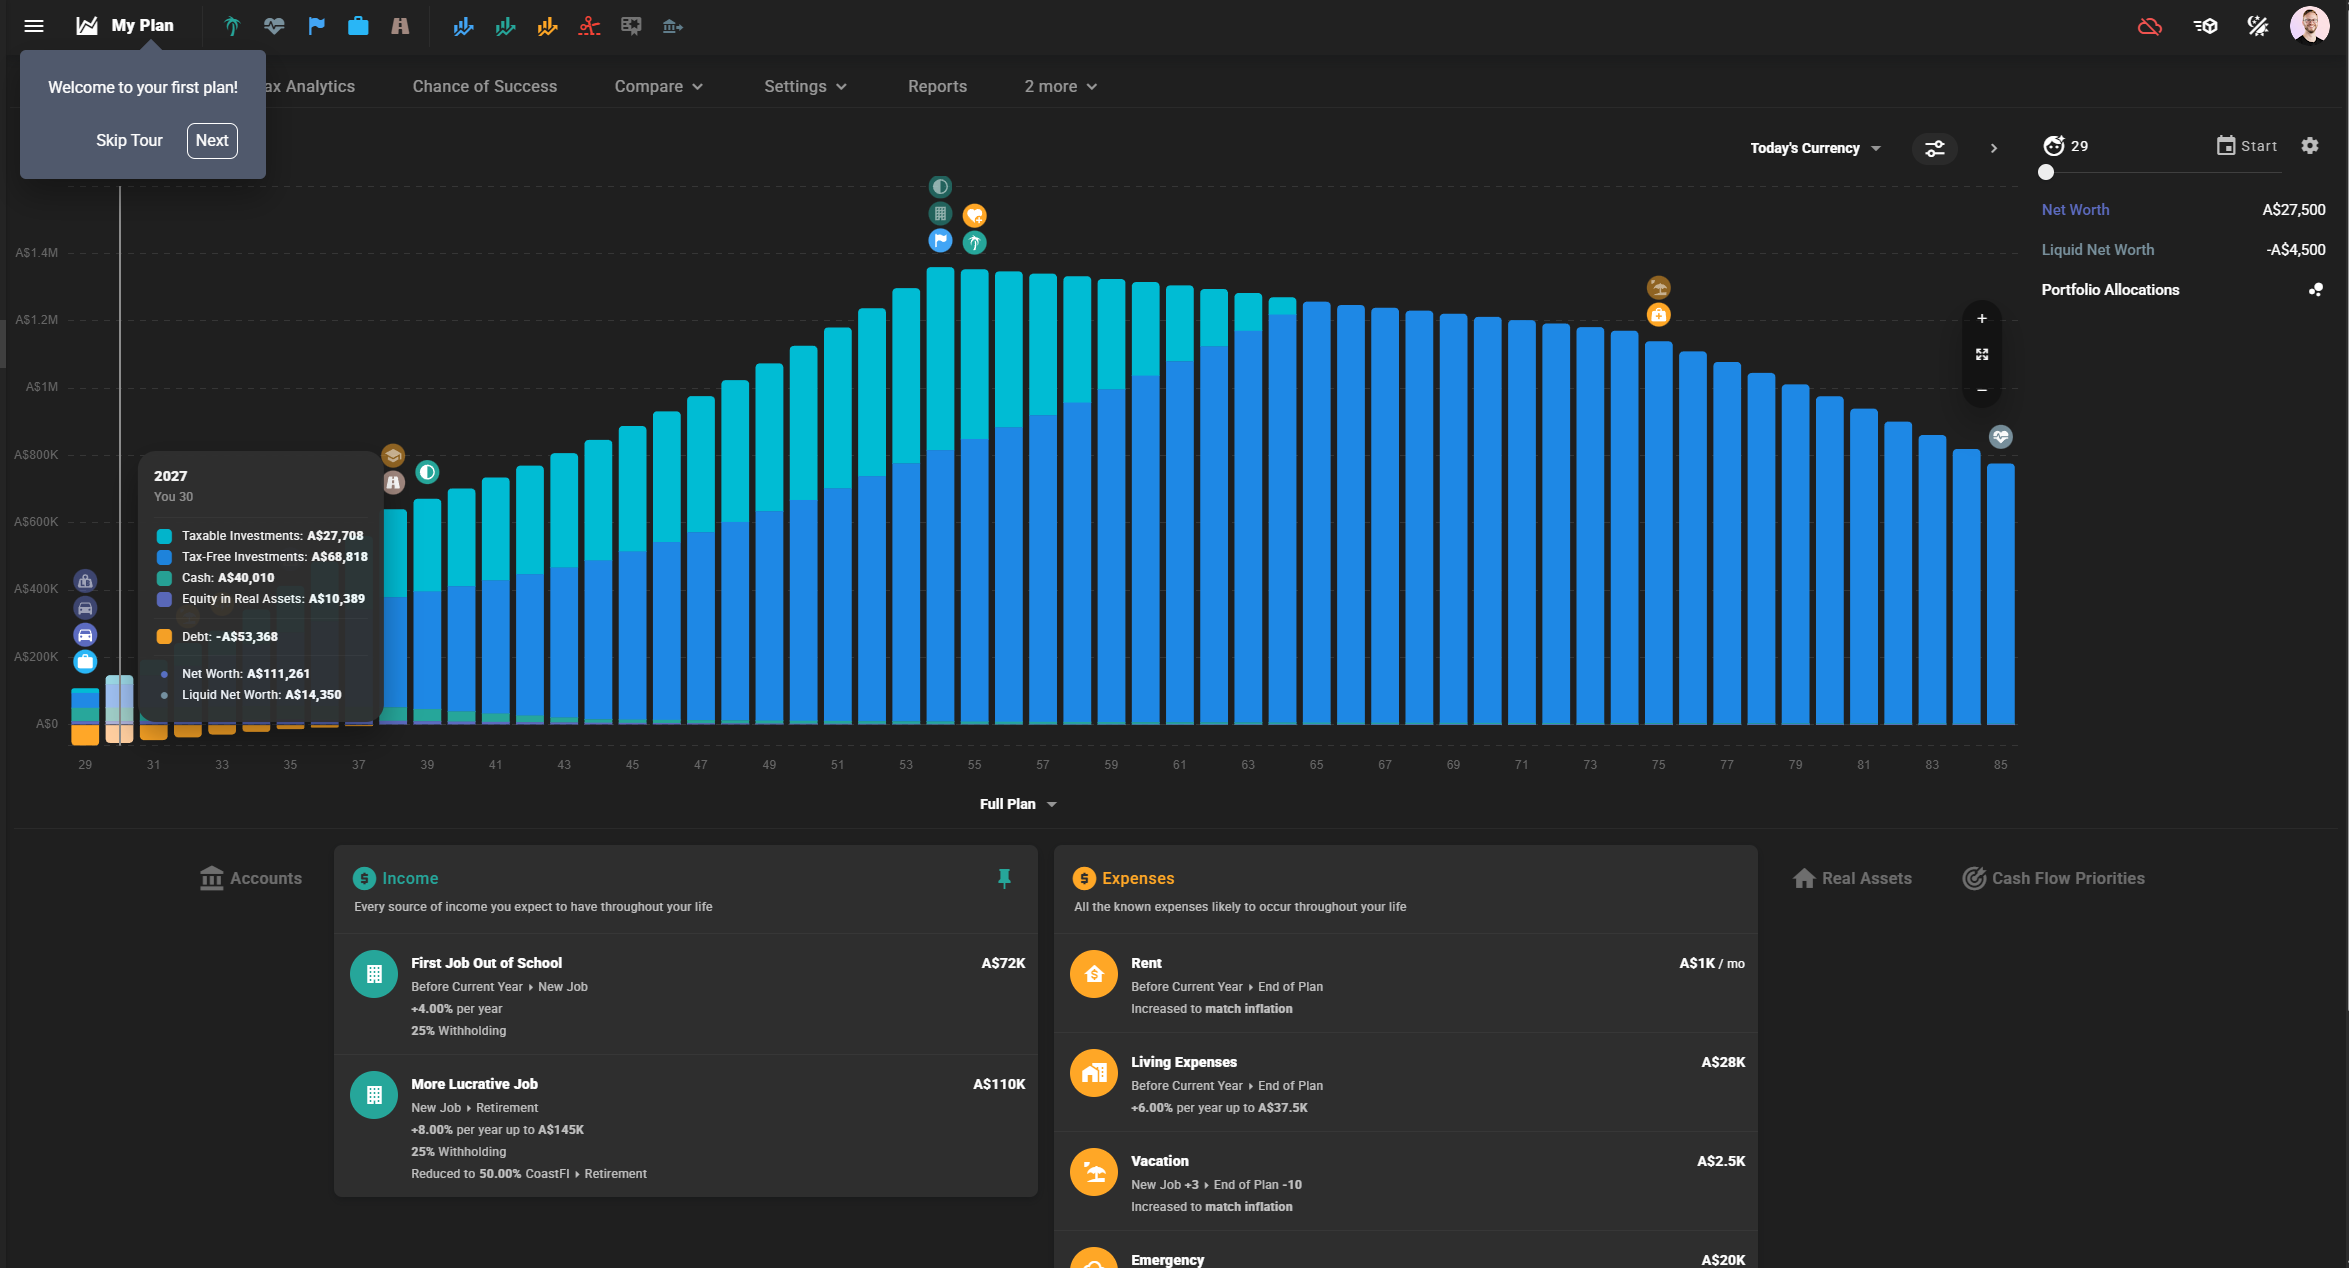Image resolution: width=2349 pixels, height=1268 pixels.
Task: Open the Chance of Success tab
Action: [x=484, y=86]
